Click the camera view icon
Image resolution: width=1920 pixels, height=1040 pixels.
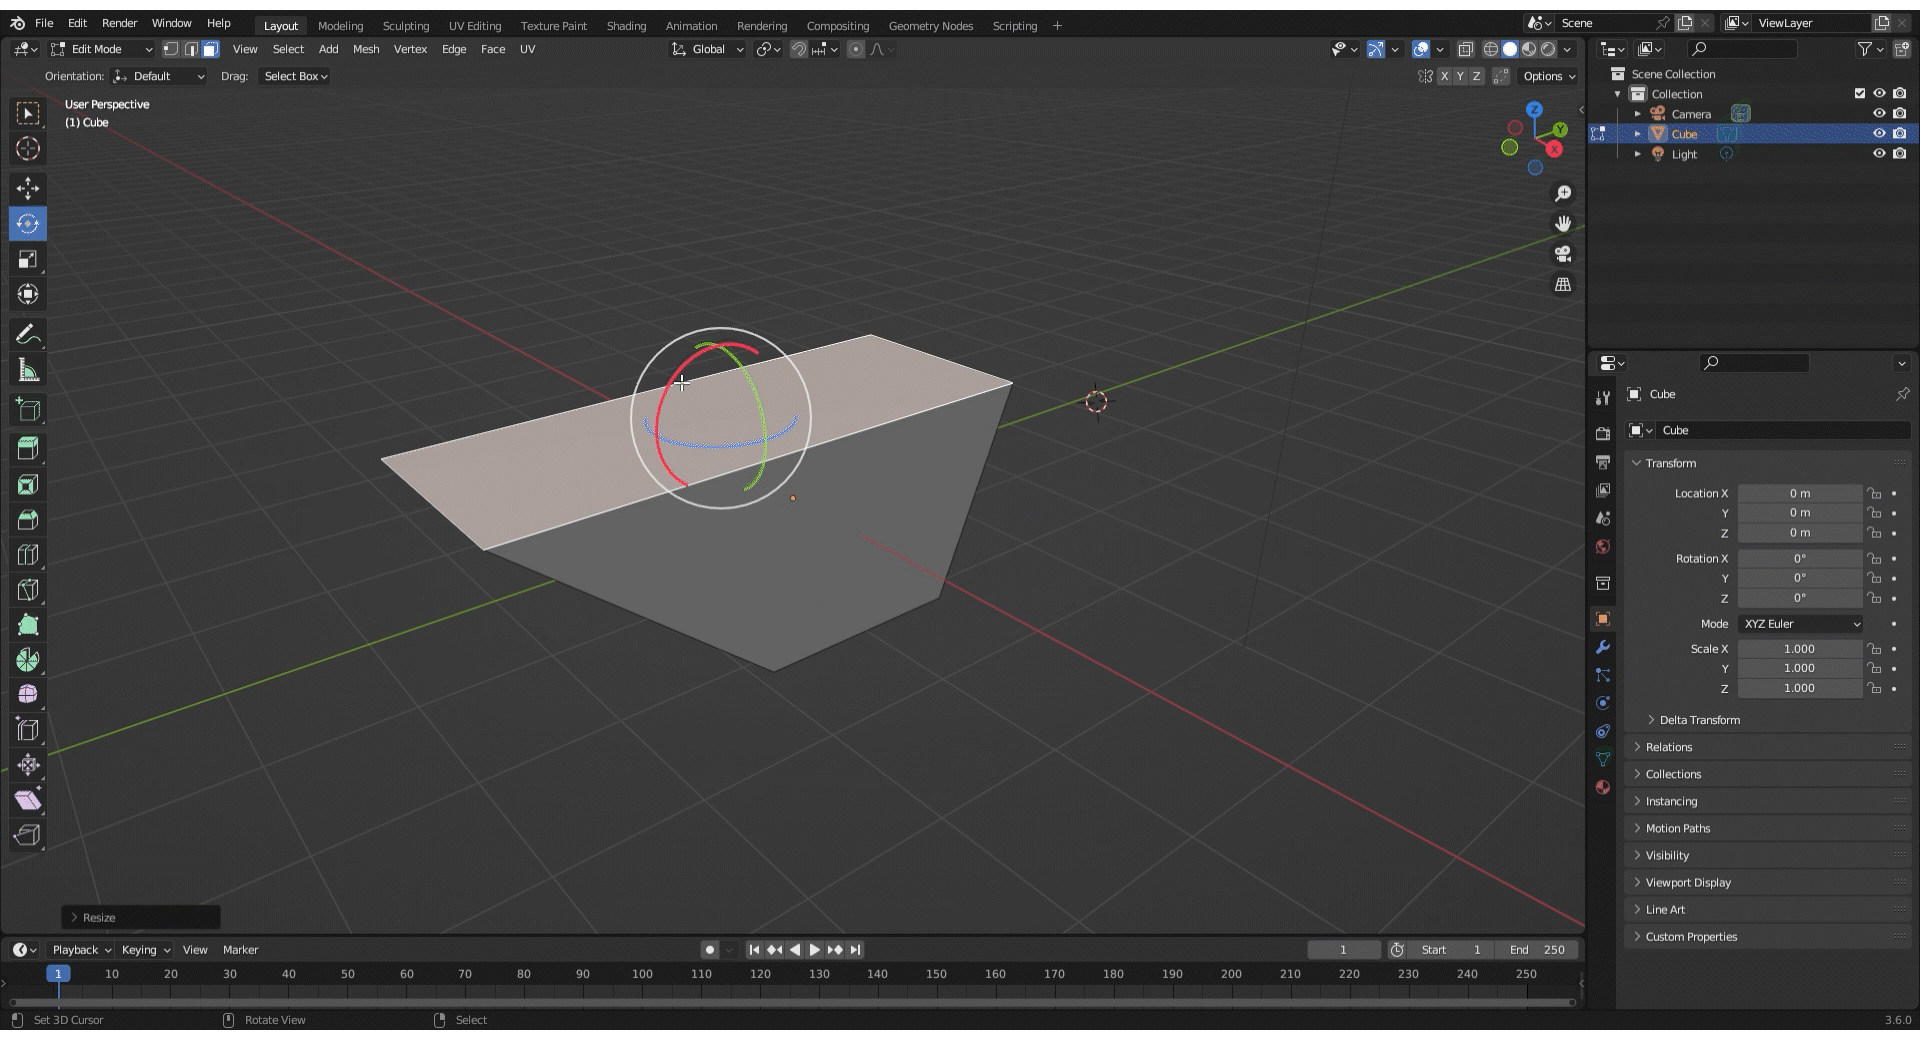(1563, 254)
